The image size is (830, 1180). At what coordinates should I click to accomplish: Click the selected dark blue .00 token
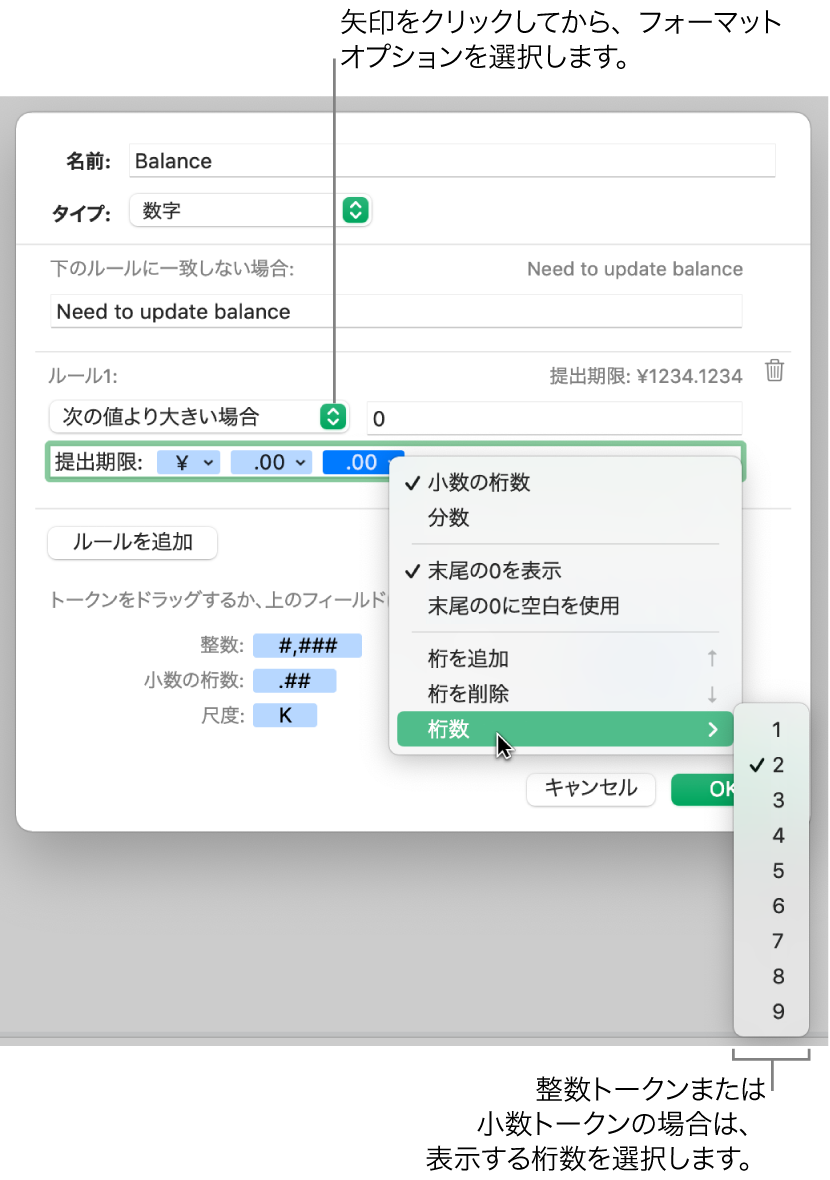363,462
